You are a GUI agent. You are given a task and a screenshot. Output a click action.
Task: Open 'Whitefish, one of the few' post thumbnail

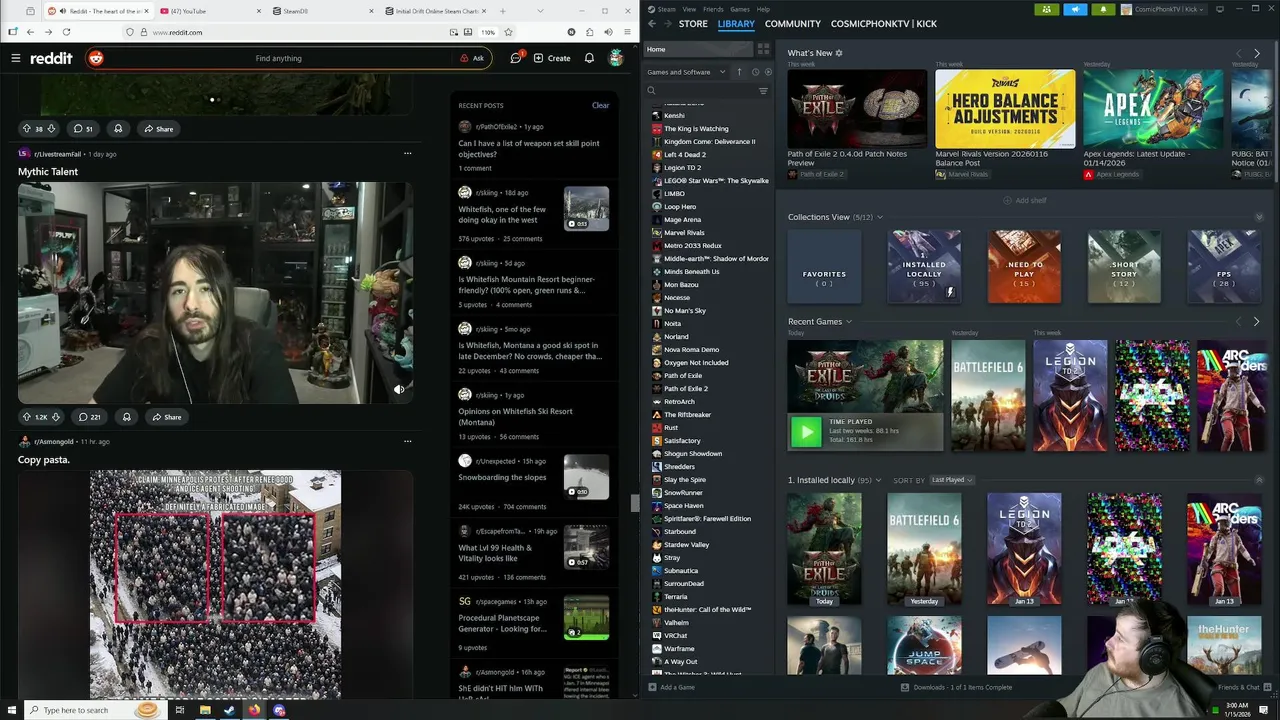point(586,209)
